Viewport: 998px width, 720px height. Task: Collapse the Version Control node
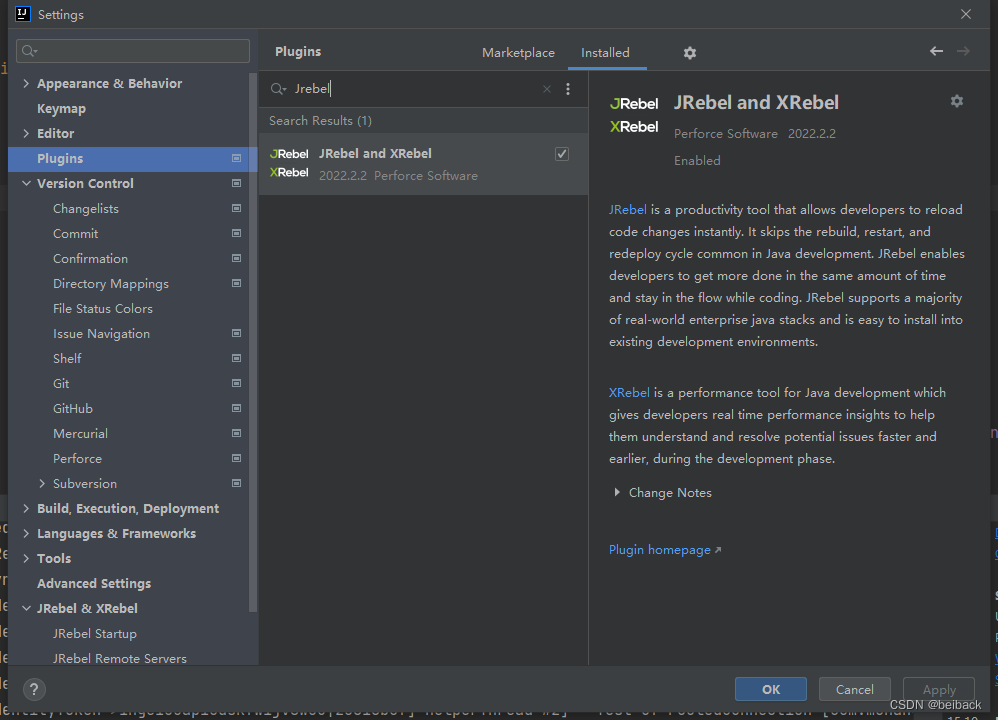[x=26, y=183]
